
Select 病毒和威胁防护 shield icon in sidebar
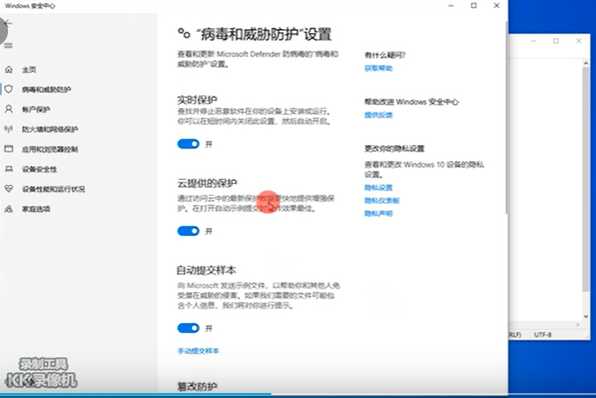9,89
